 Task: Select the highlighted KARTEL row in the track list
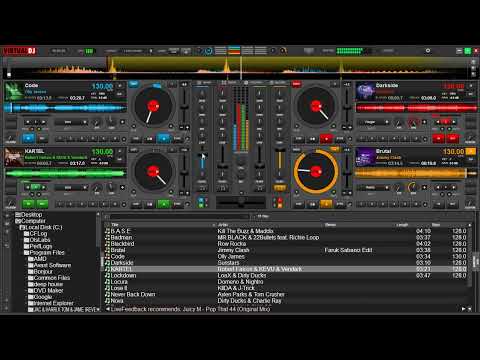tap(286, 269)
